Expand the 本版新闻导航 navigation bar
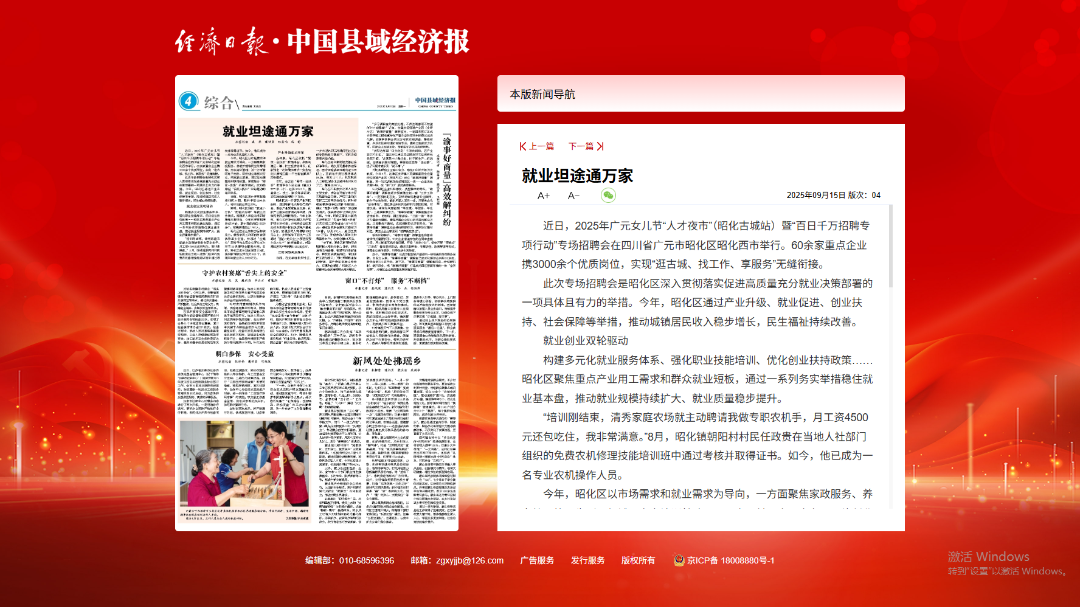The width and height of the screenshot is (1080, 607). click(x=700, y=94)
